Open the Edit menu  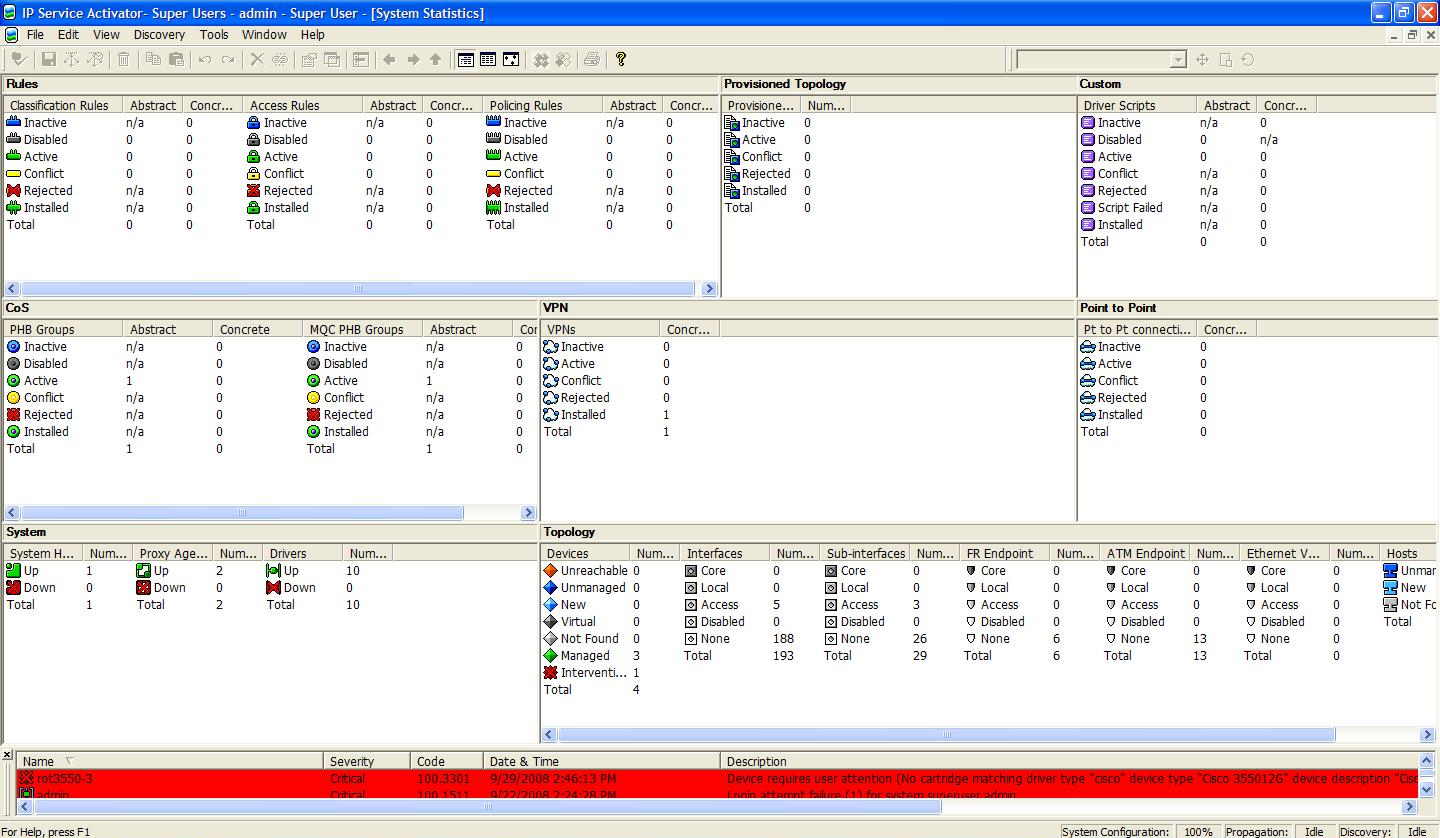click(68, 35)
